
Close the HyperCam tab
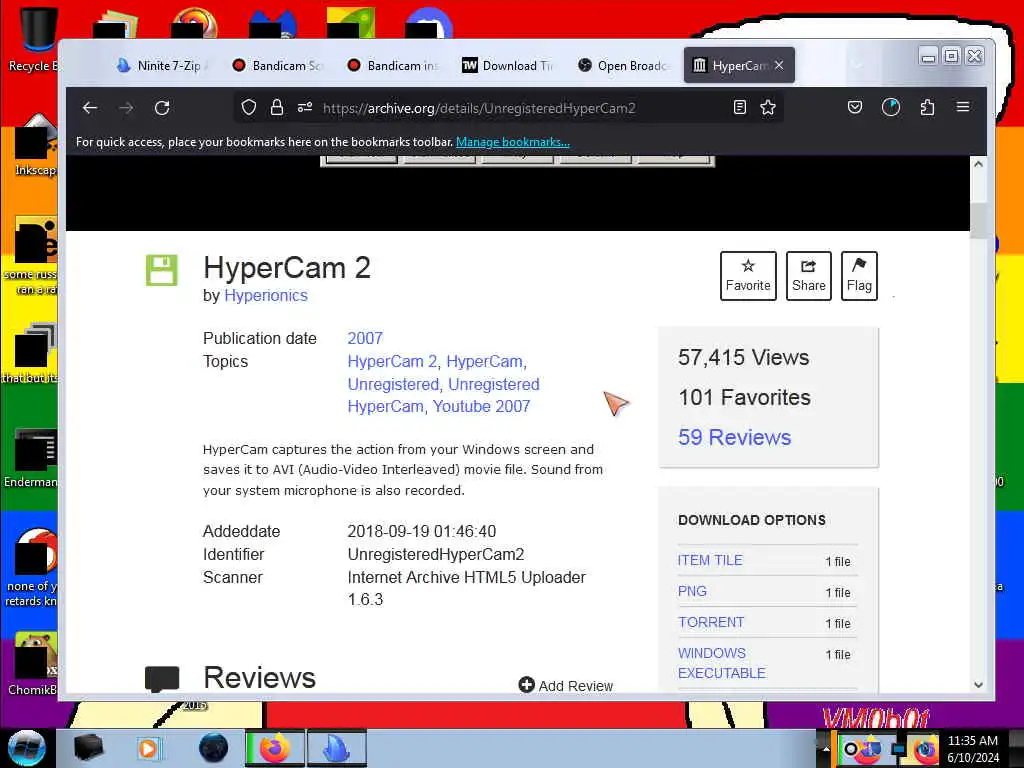point(779,65)
